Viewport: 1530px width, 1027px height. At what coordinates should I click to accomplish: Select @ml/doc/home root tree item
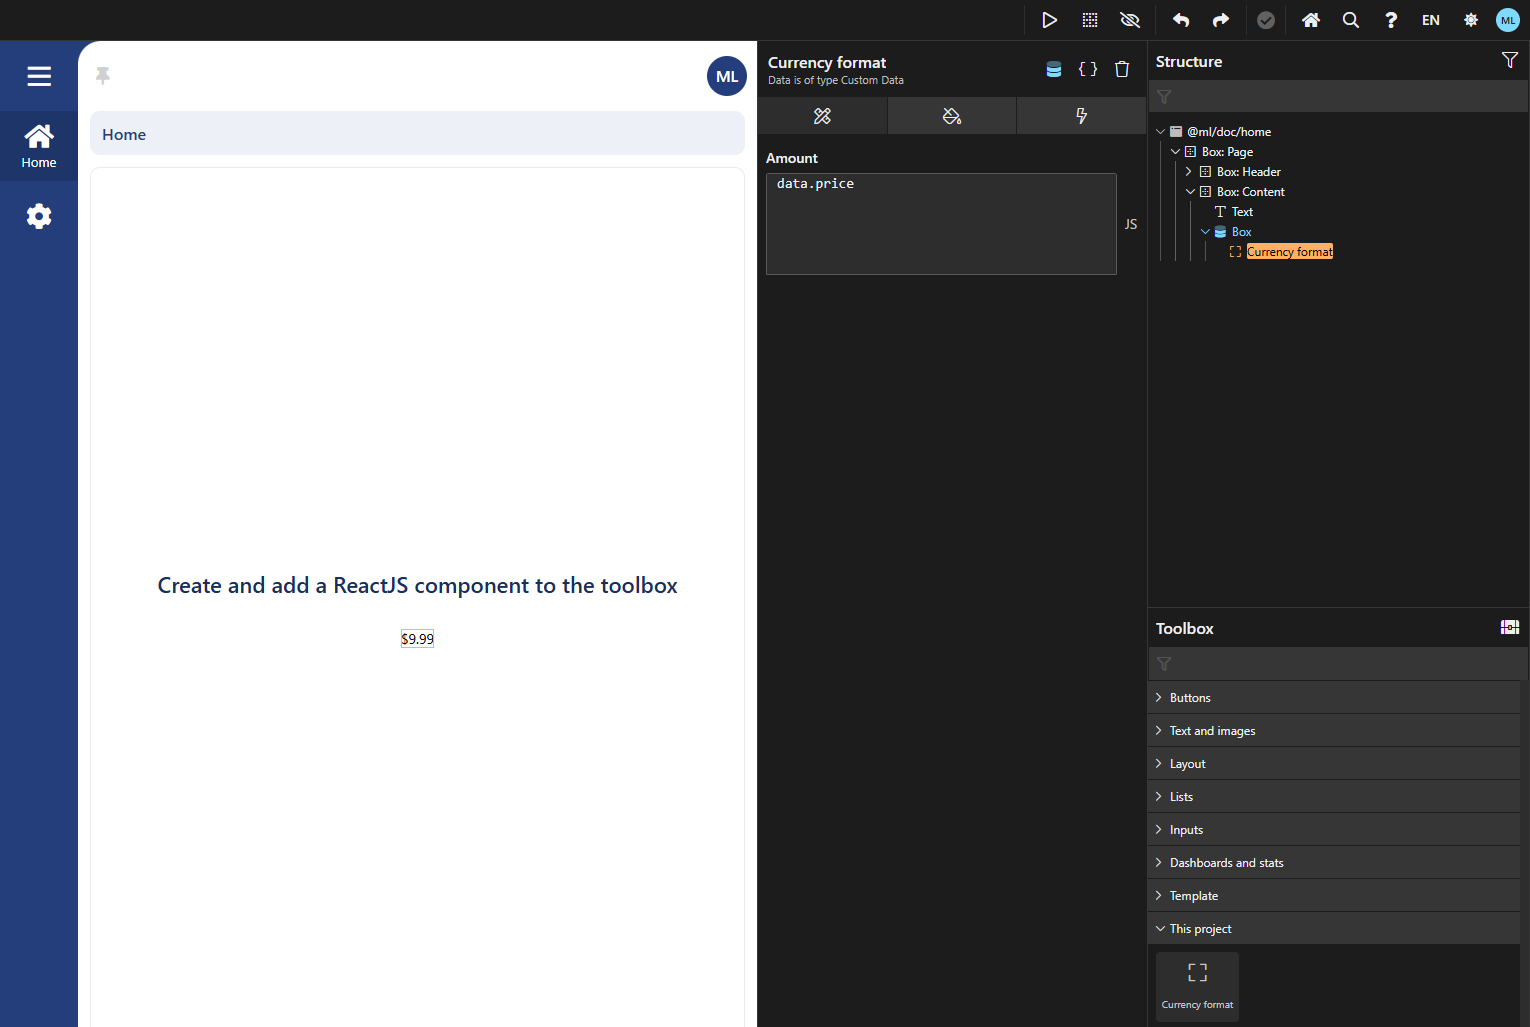(x=1229, y=132)
